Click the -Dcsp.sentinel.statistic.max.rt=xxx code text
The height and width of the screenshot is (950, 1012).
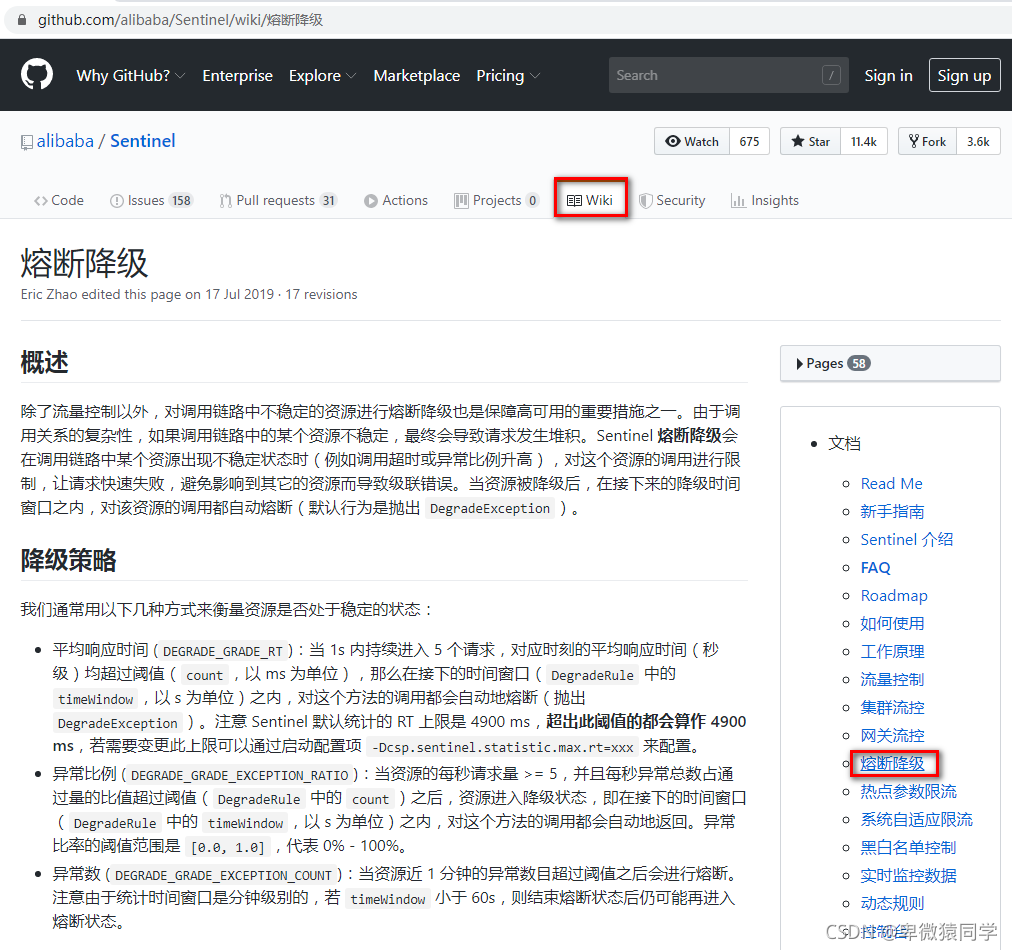502,747
